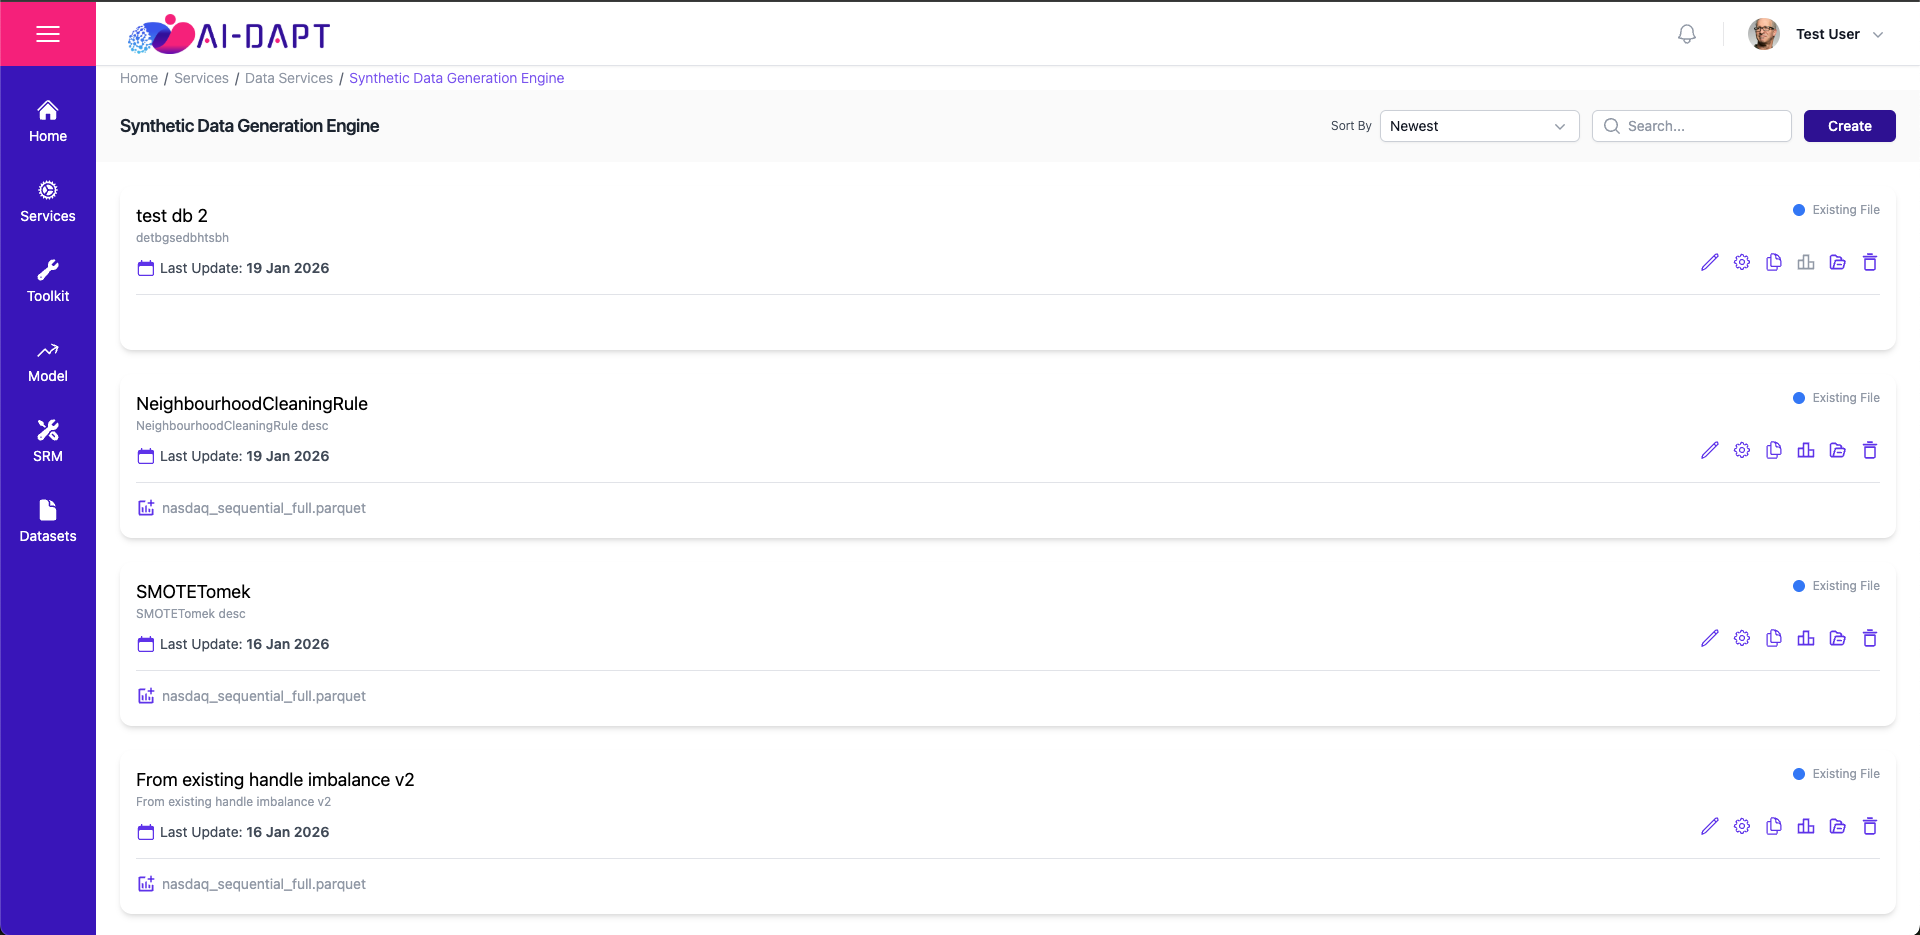
Task: Open Model in sidebar
Action: (x=48, y=361)
